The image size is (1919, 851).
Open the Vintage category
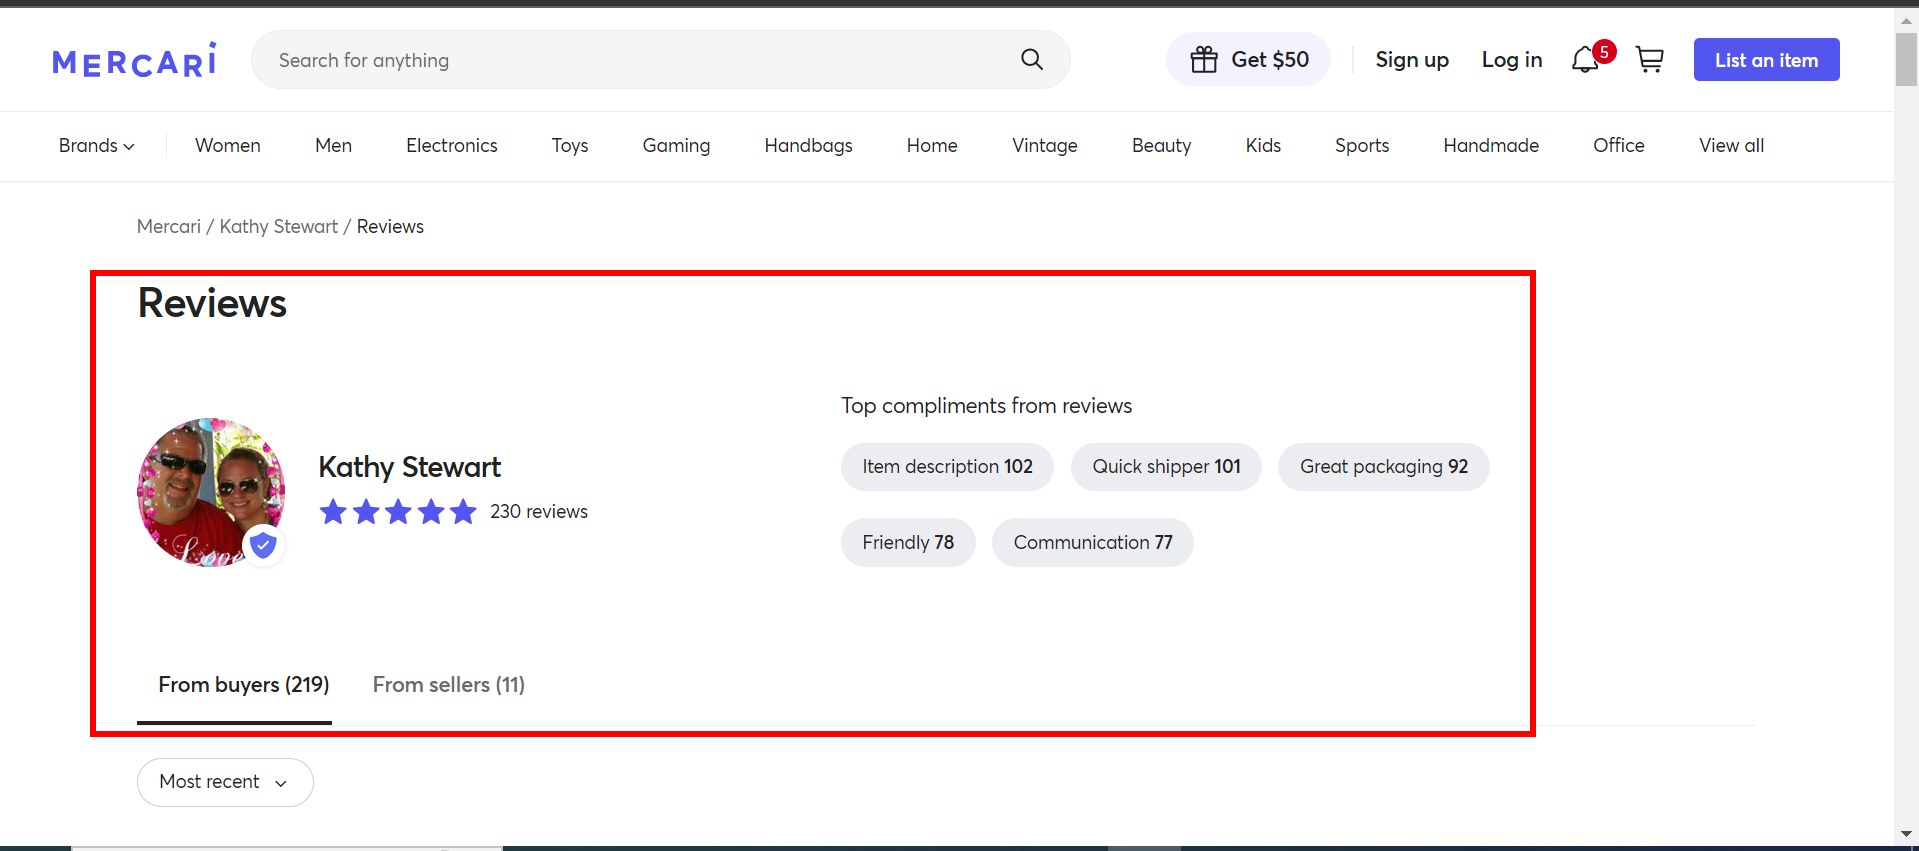coord(1045,146)
